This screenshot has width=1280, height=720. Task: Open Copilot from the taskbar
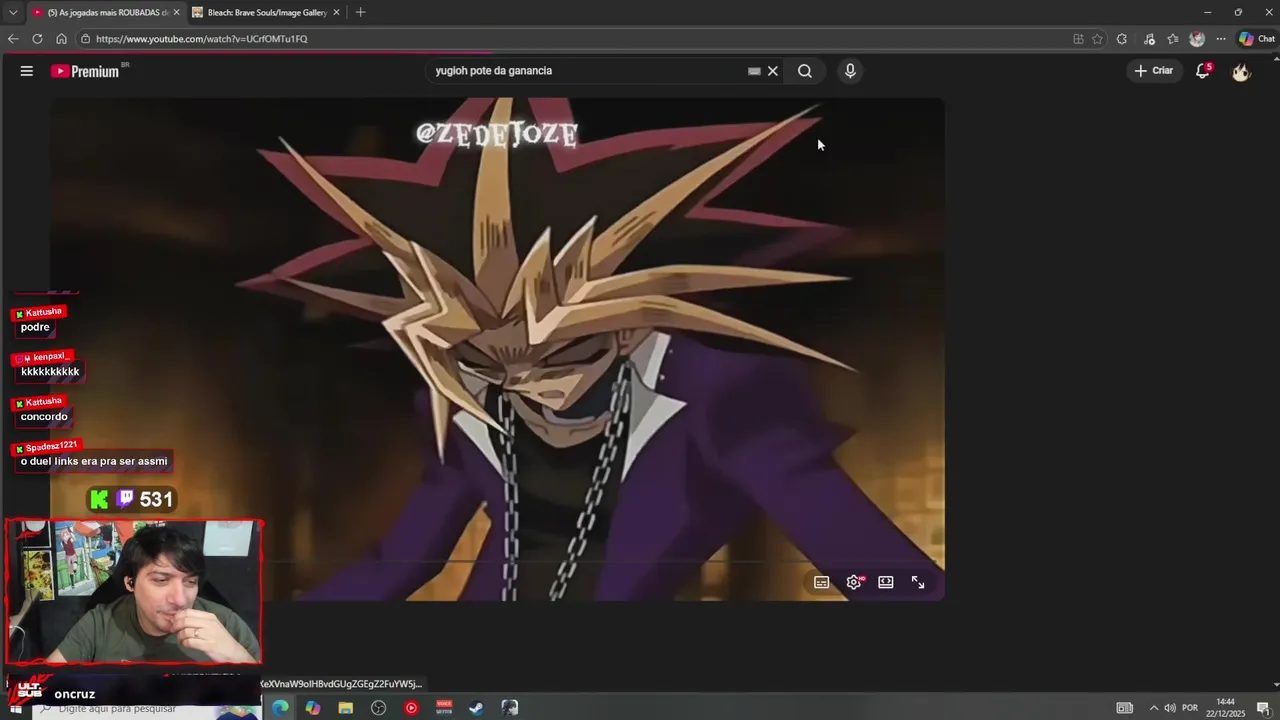313,708
